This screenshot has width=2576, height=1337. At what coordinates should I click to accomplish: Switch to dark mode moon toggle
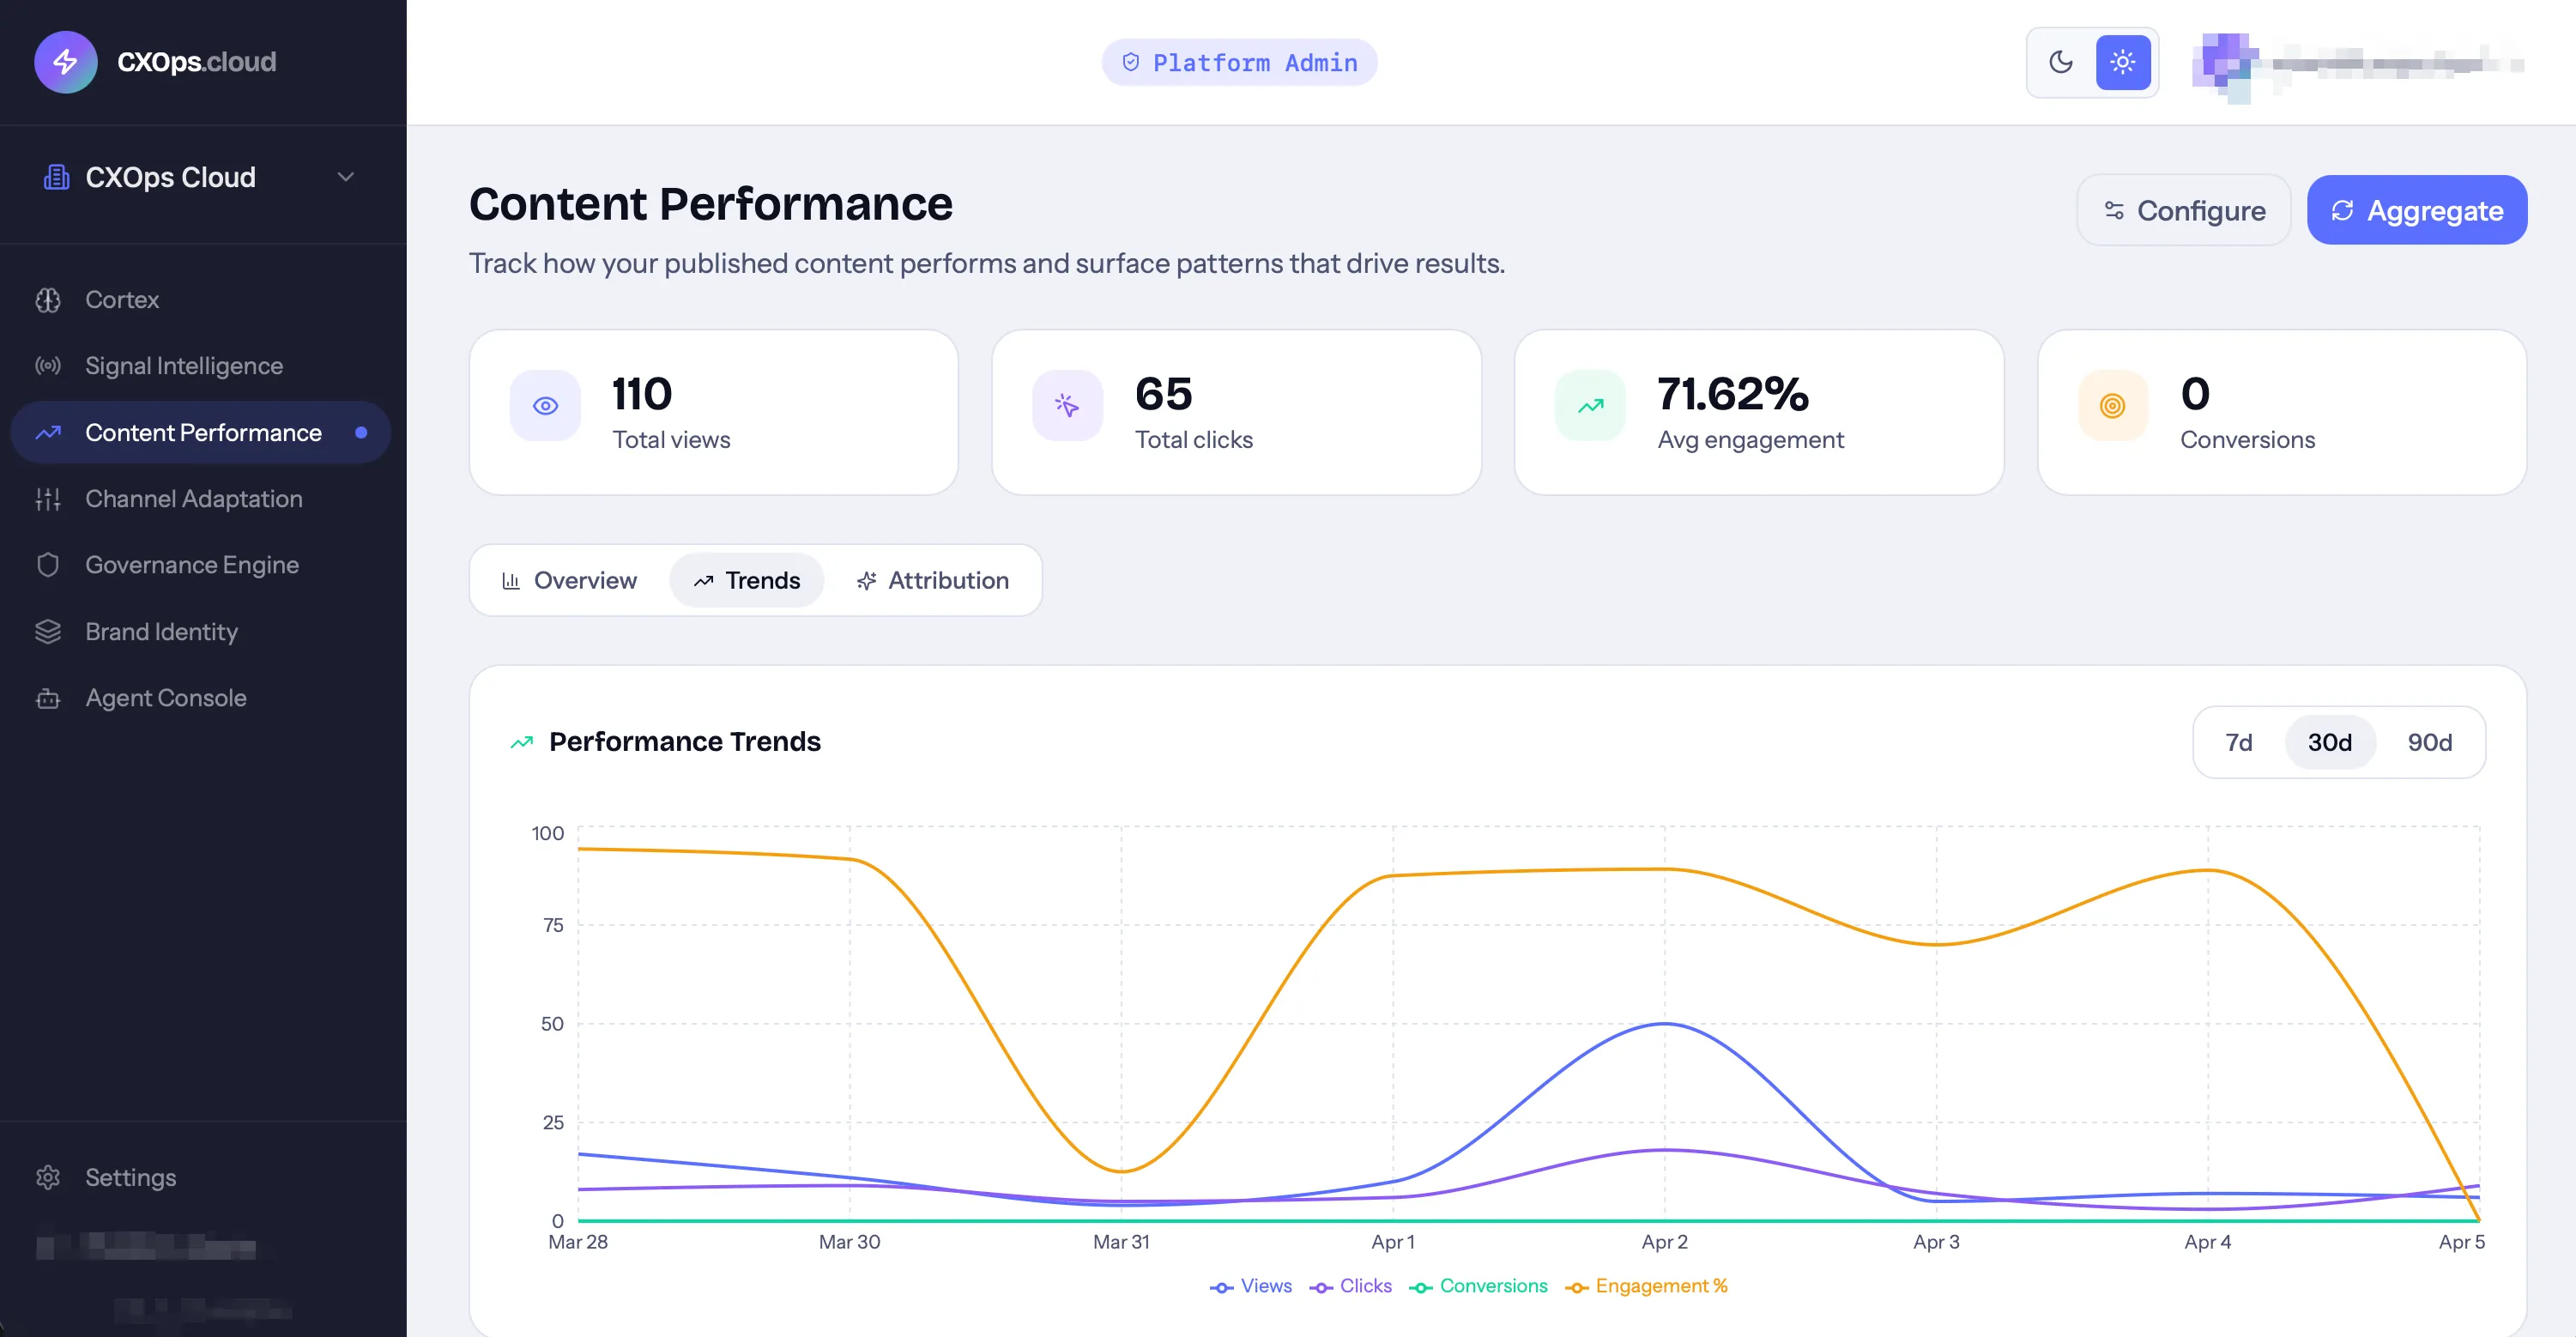pos(2061,62)
